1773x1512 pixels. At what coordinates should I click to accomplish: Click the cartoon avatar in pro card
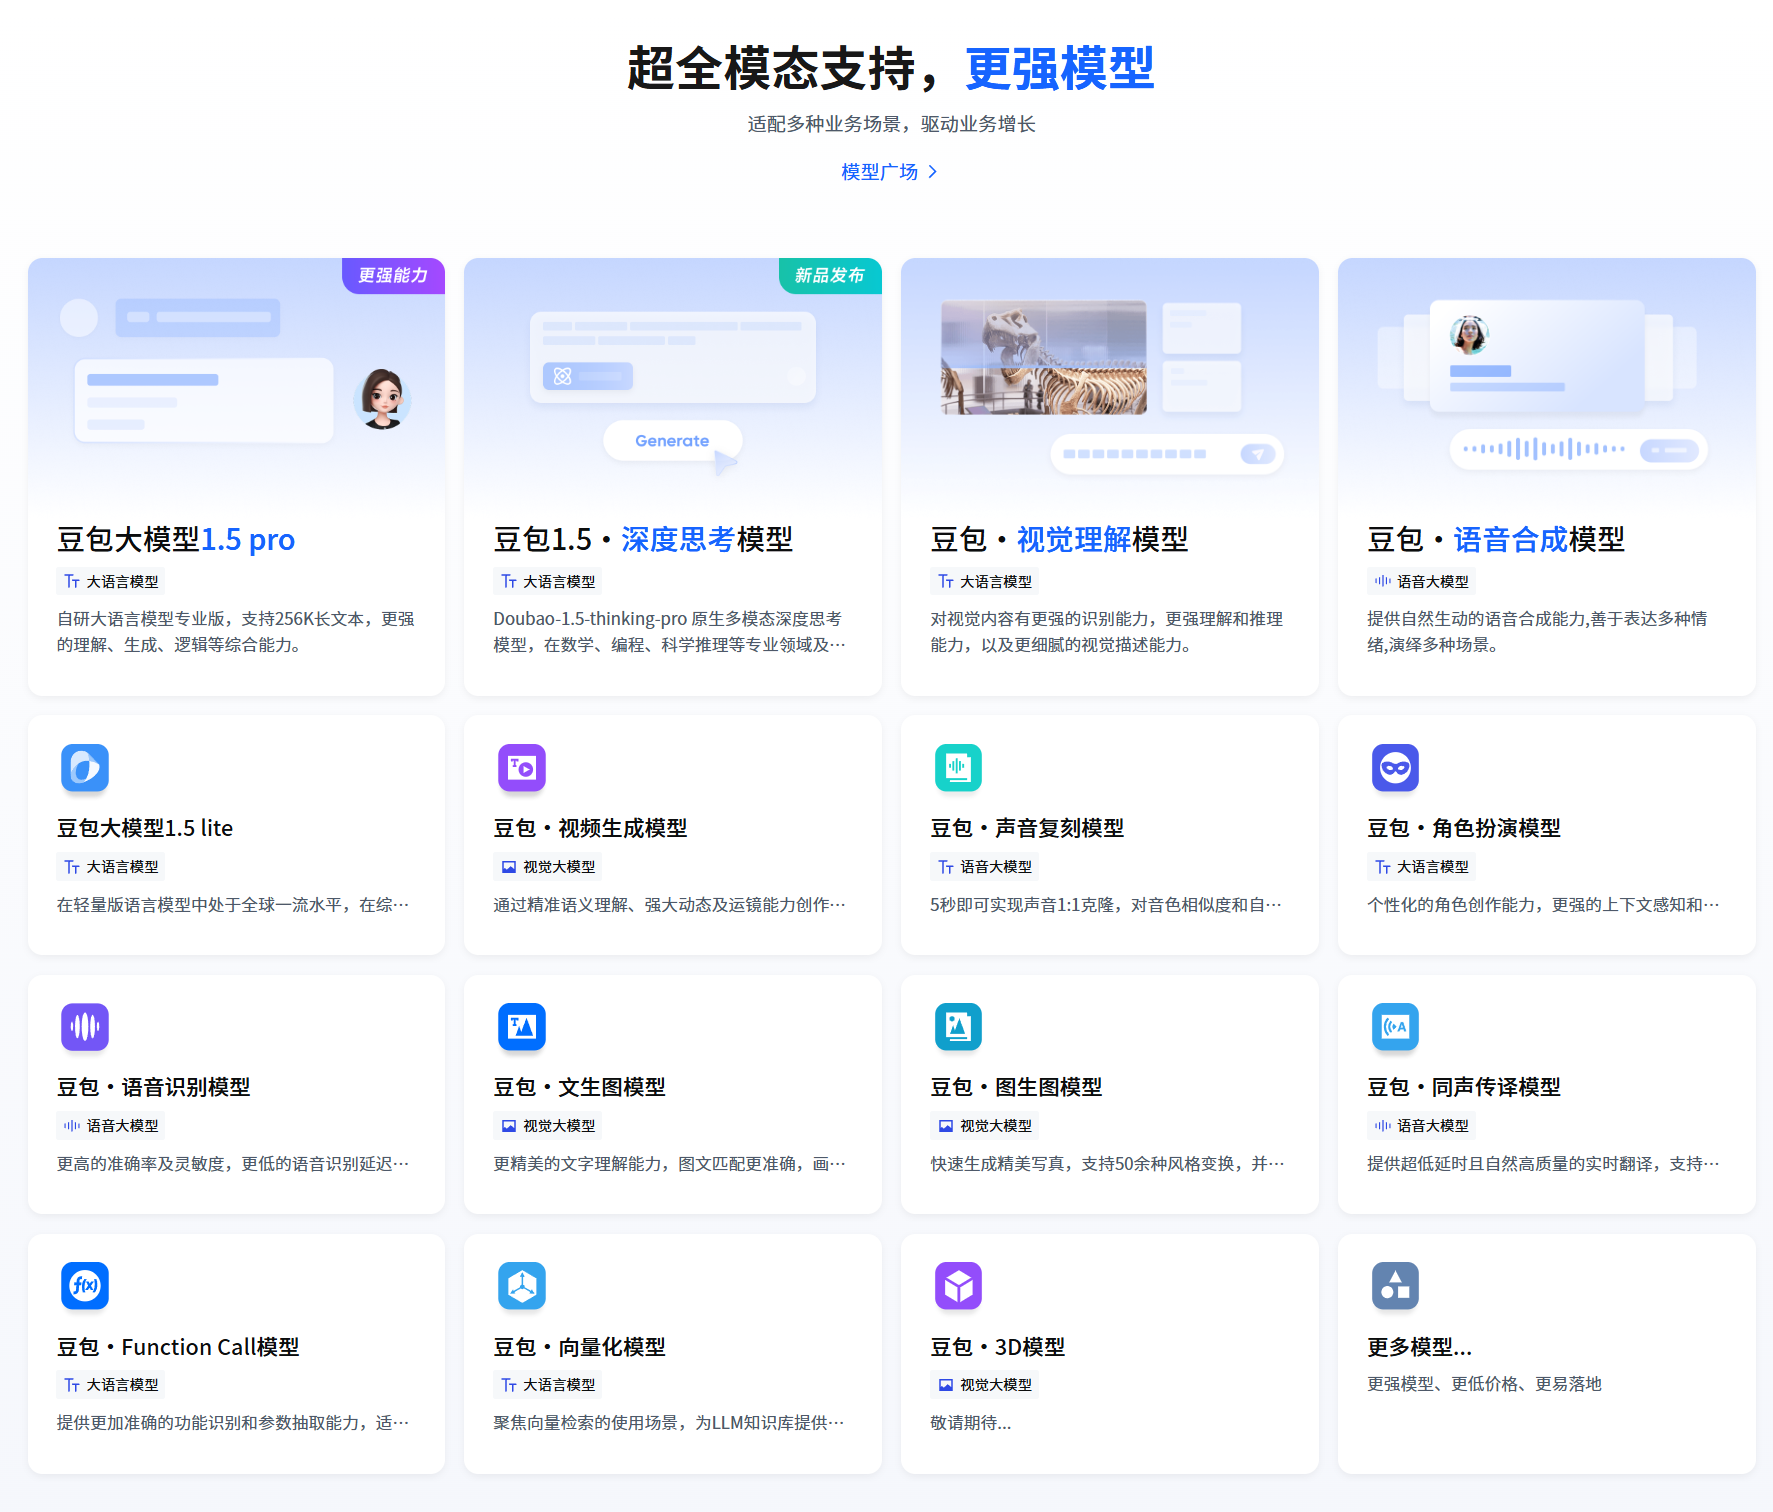[x=382, y=398]
